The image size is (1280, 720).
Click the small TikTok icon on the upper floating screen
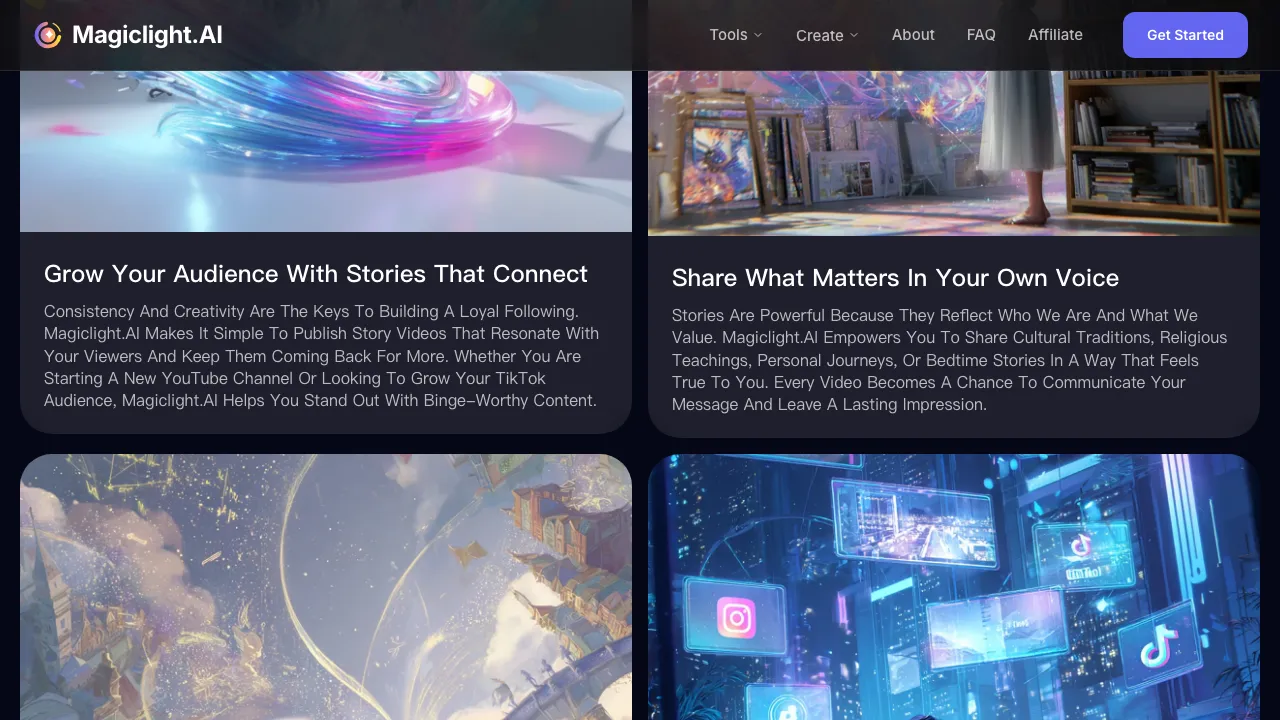coord(1079,546)
